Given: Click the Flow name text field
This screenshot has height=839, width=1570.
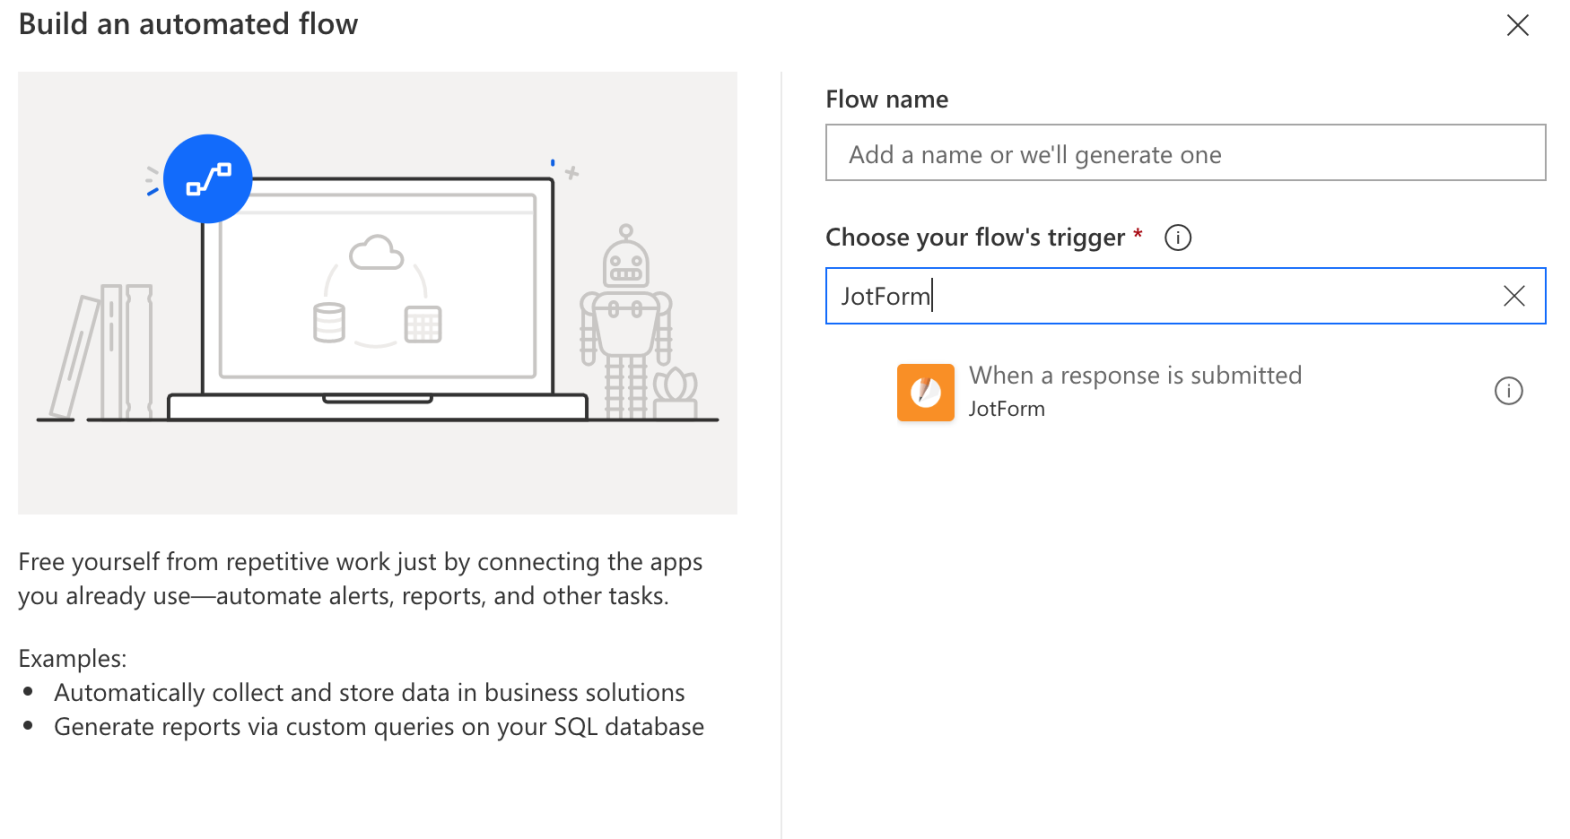Looking at the screenshot, I should 1185,153.
